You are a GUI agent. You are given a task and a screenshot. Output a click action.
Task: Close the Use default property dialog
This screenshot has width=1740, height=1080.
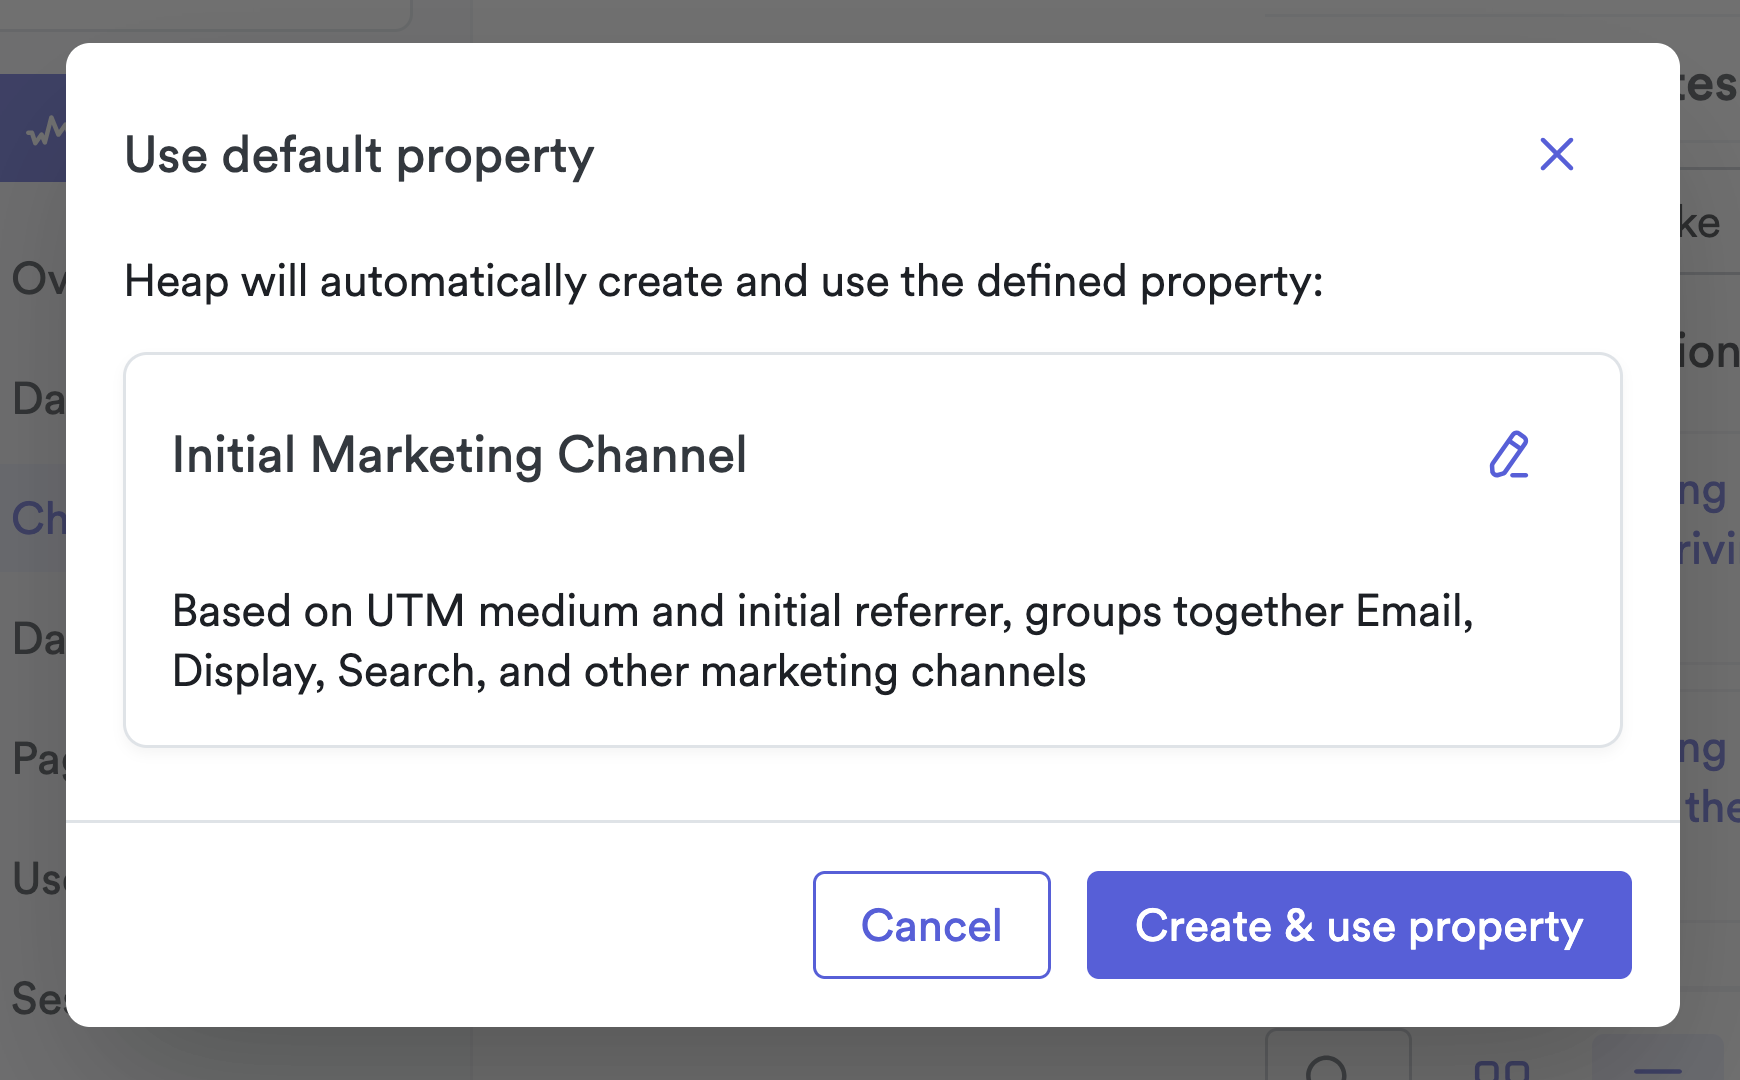(1556, 155)
